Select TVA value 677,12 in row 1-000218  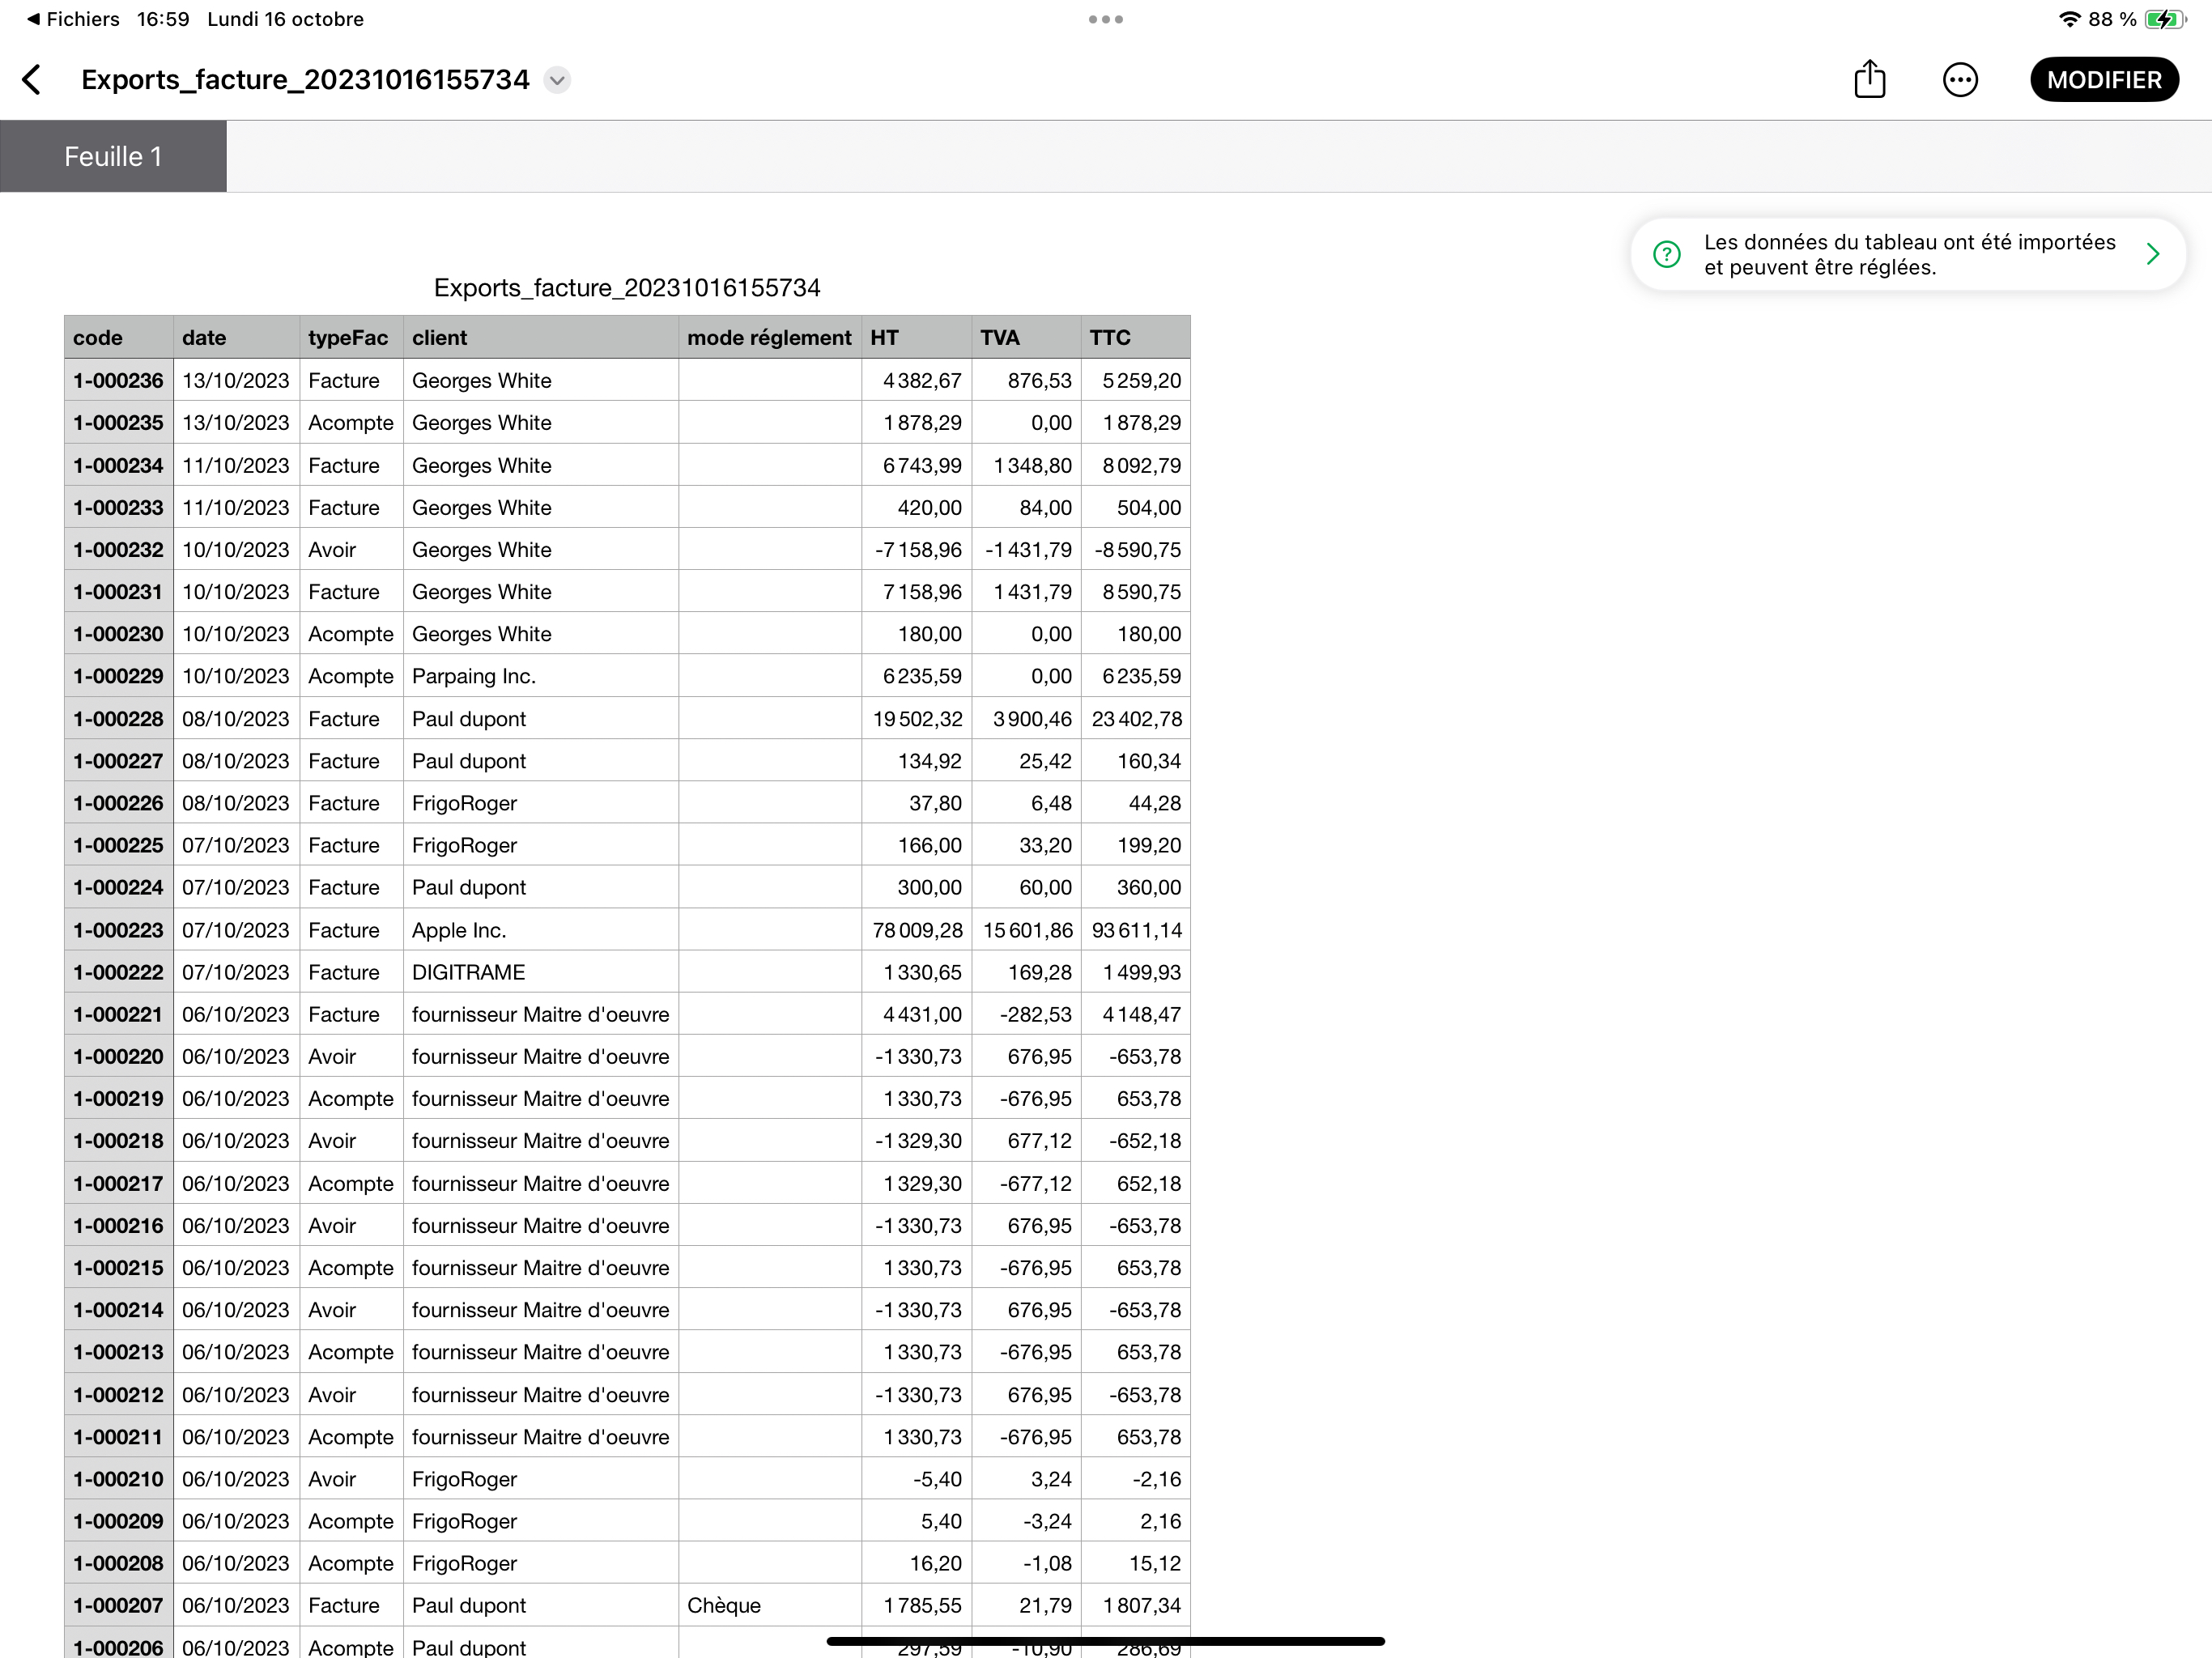(x=1027, y=1140)
